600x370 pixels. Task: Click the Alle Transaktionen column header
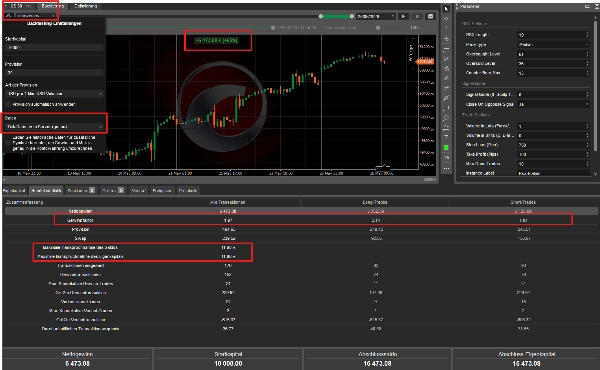click(227, 202)
